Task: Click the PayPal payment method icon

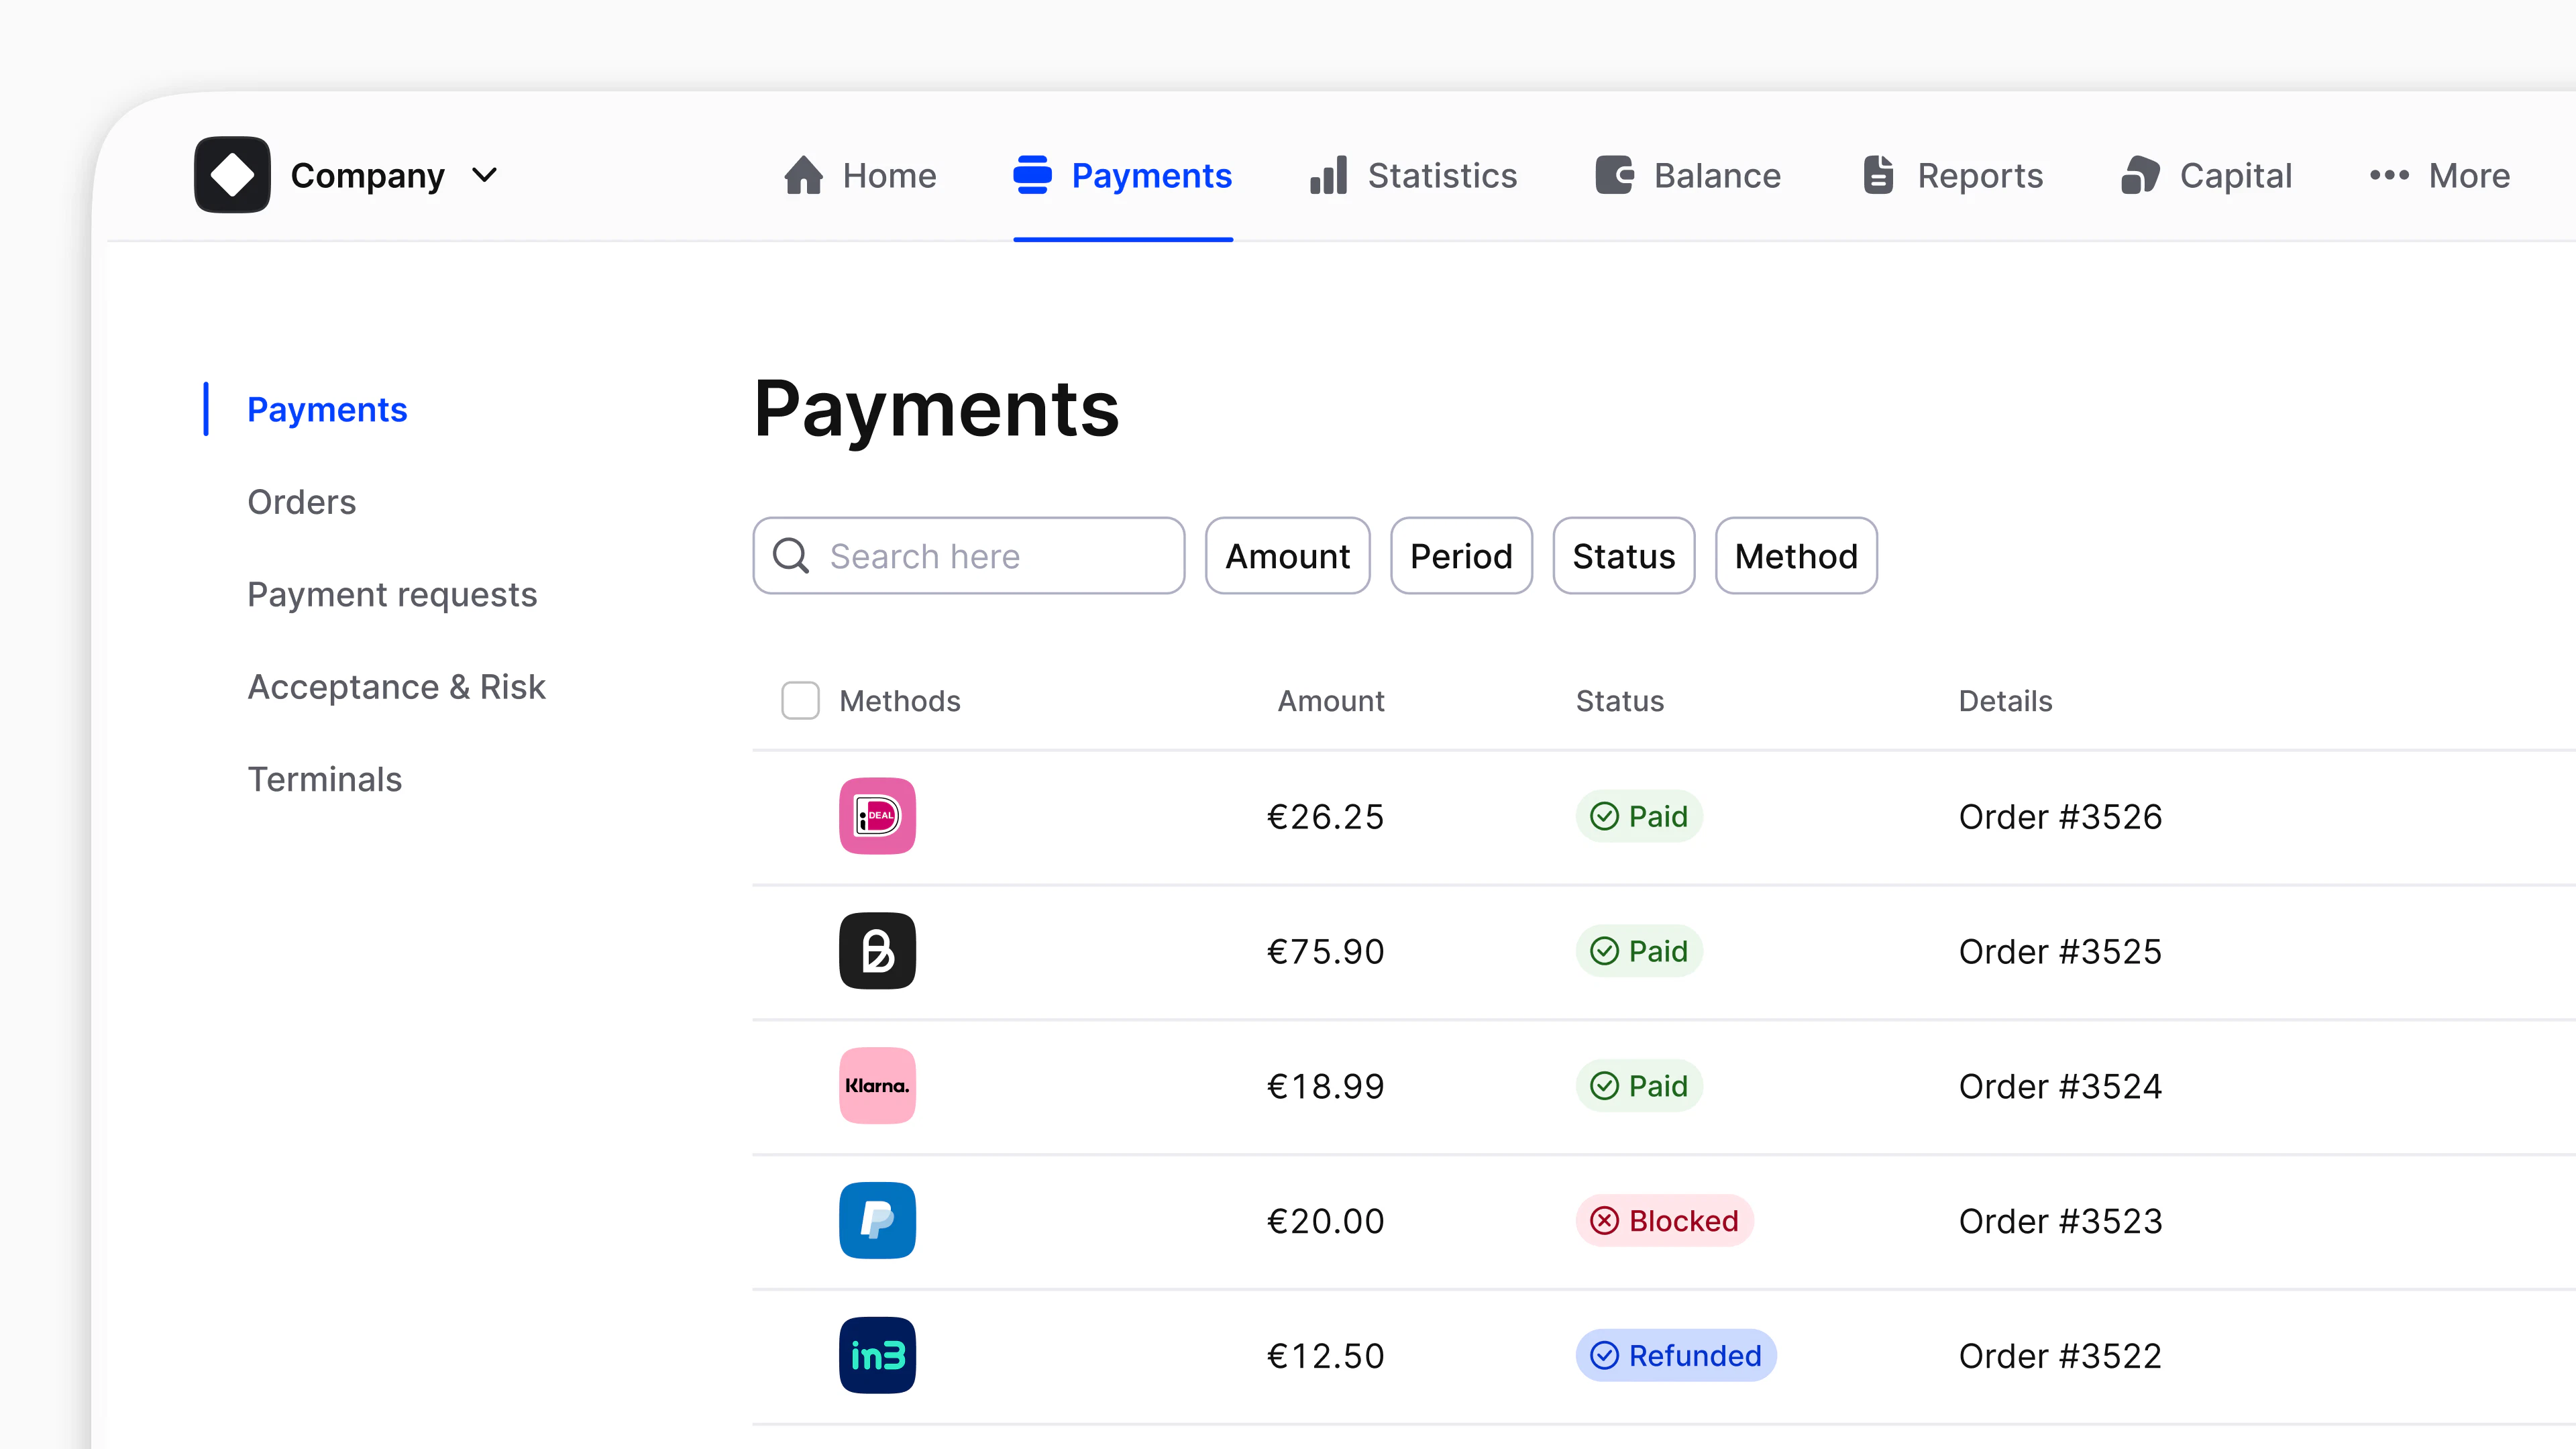Action: pyautogui.click(x=877, y=1220)
